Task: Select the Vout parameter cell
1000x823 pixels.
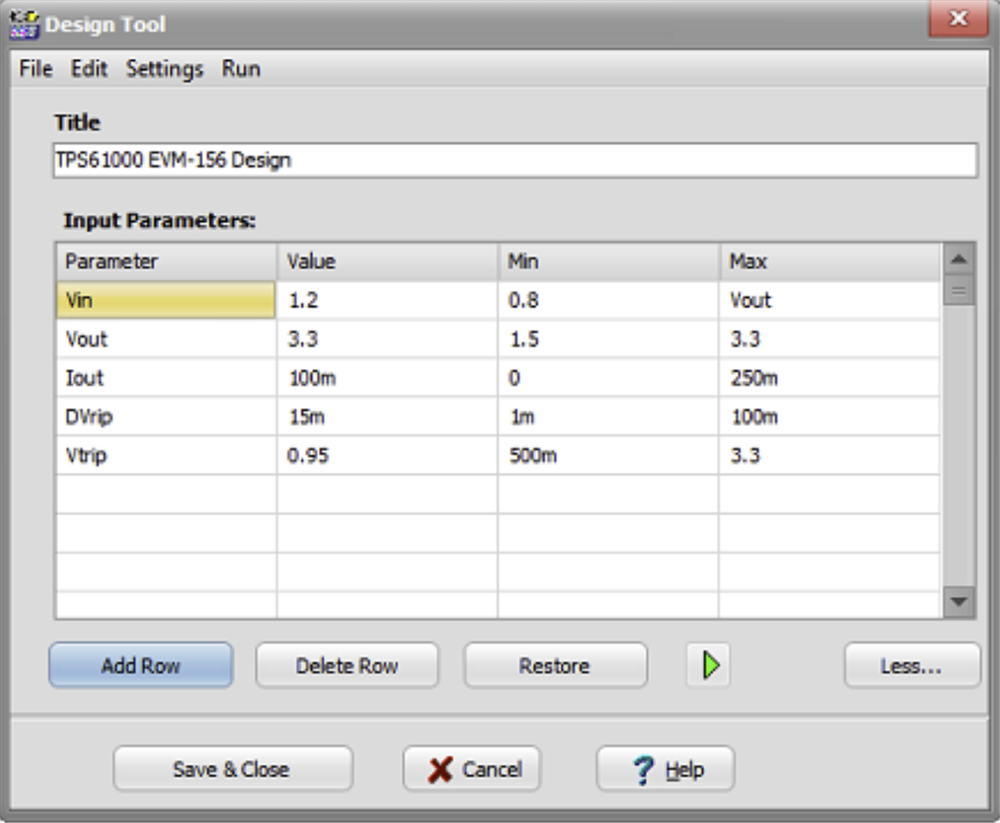Action: 166,339
